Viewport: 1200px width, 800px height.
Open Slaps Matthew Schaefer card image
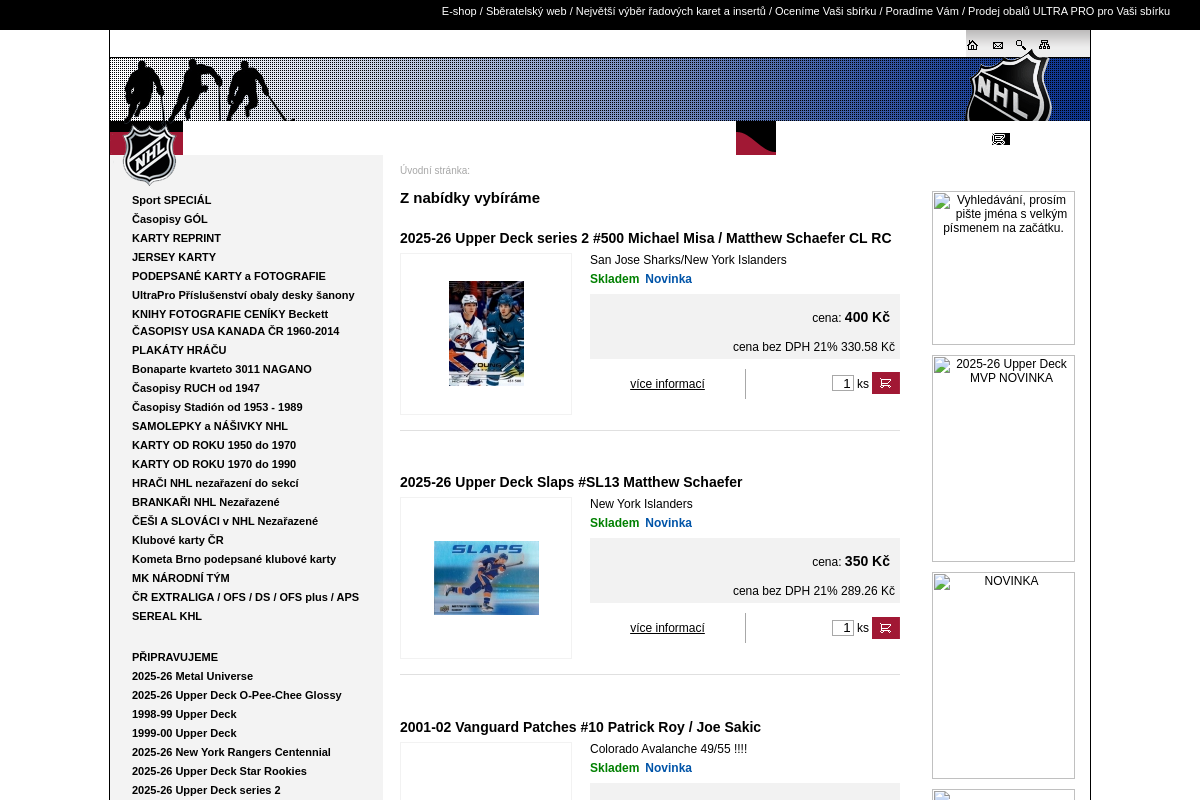486,578
